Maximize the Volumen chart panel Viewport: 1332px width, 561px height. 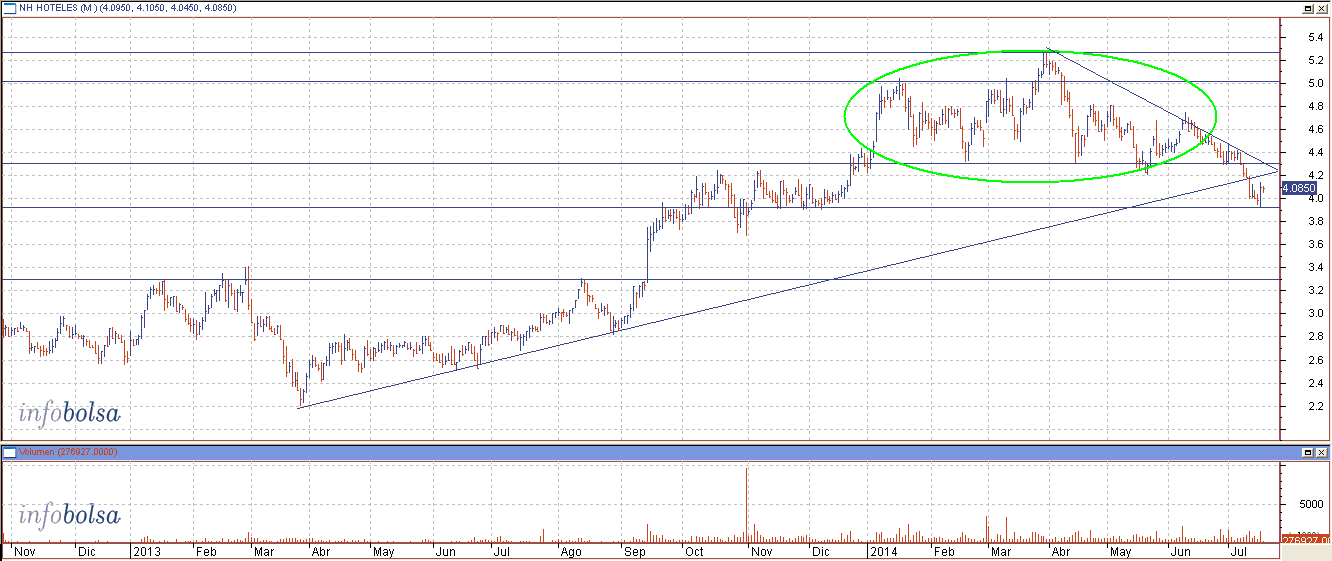[x=1306, y=452]
